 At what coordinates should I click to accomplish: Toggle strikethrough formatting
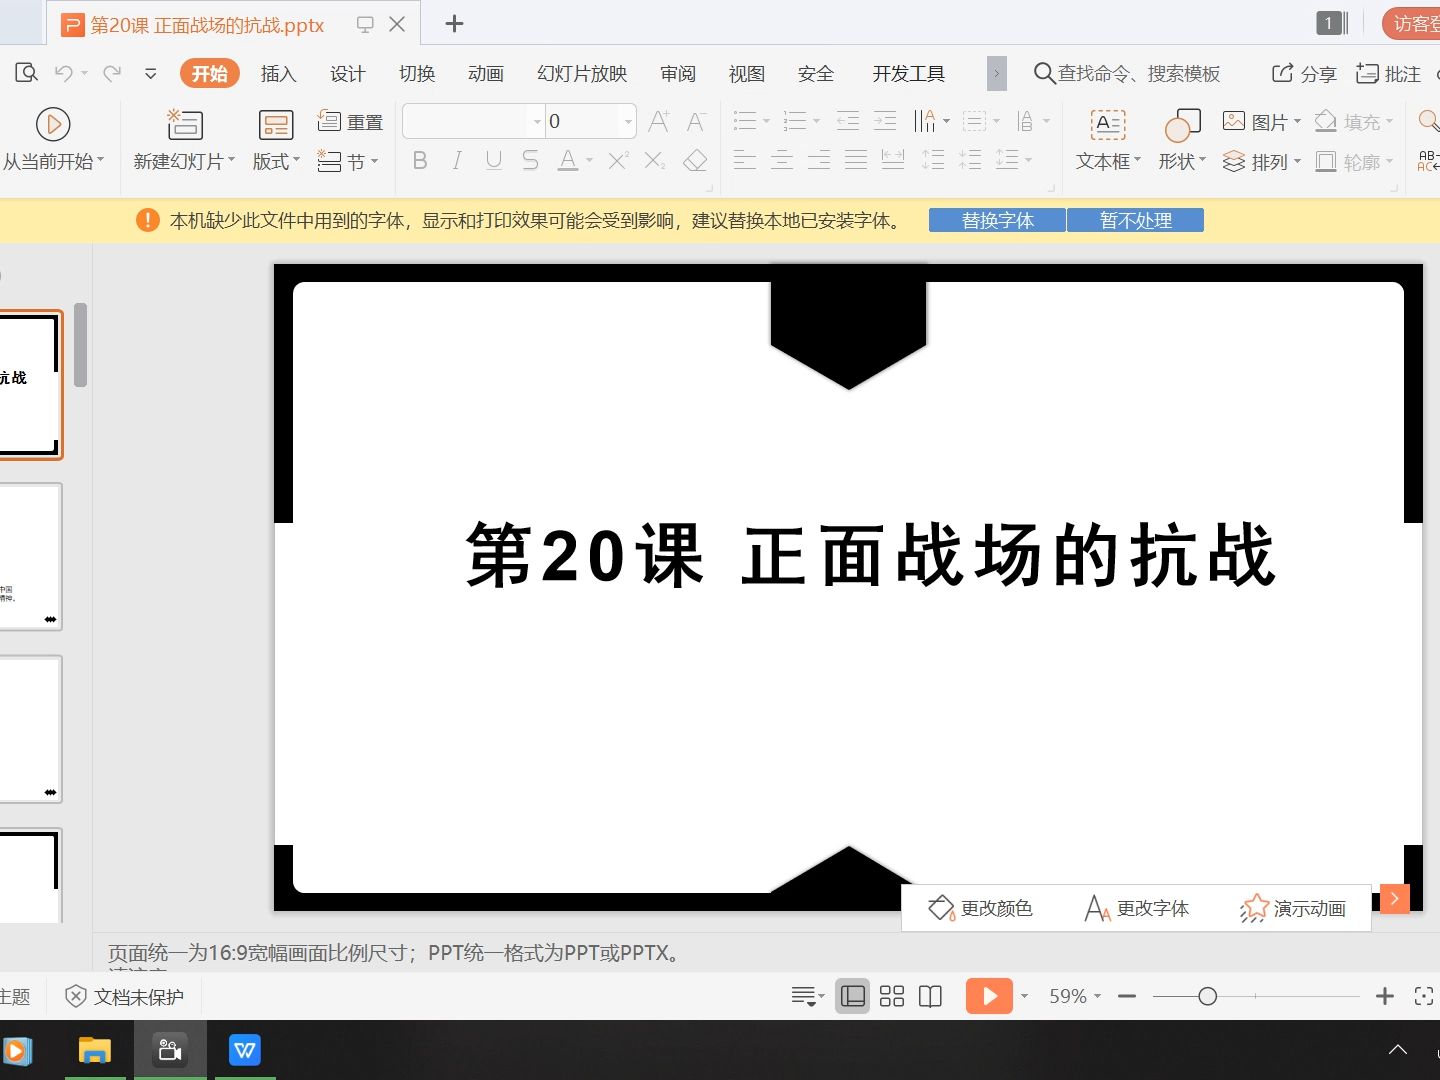tap(530, 161)
